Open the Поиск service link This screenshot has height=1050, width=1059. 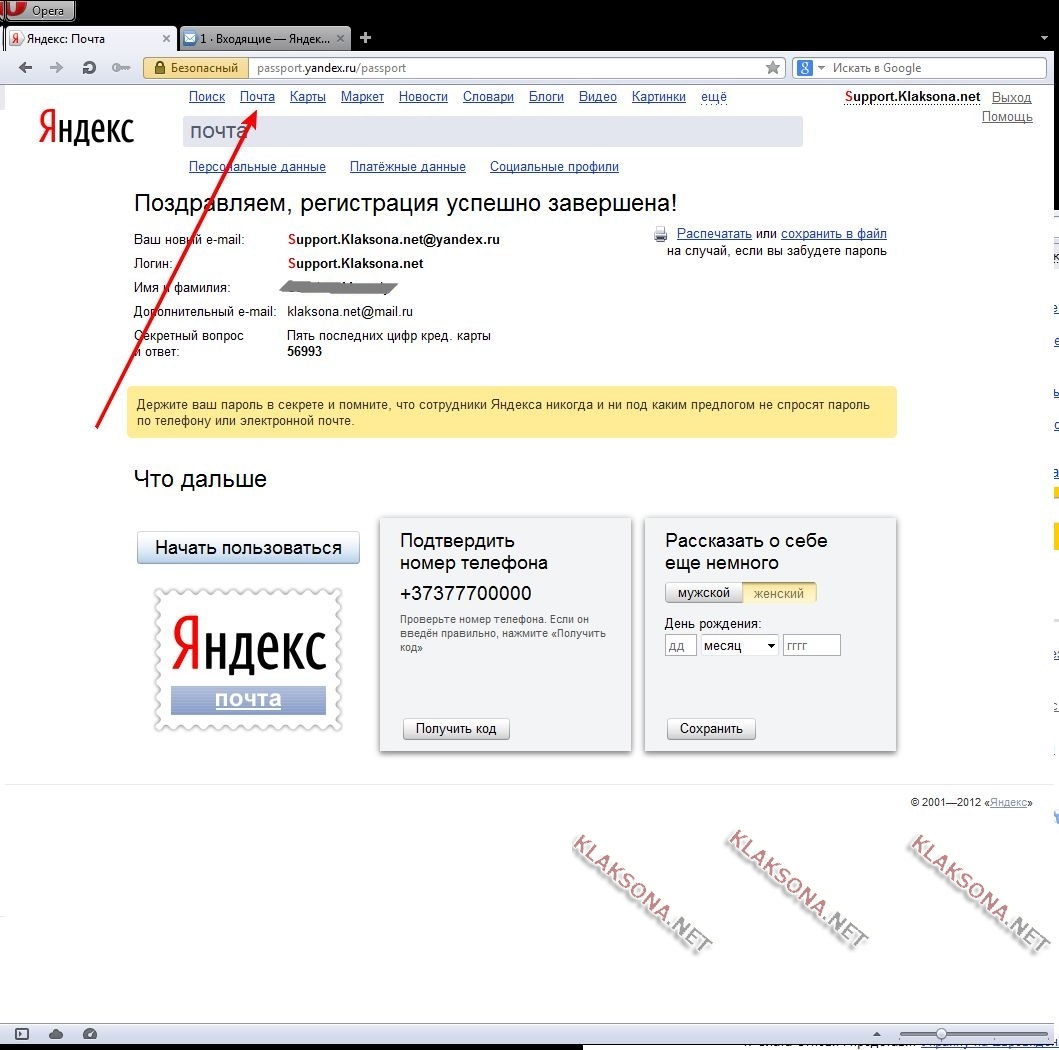[x=207, y=97]
